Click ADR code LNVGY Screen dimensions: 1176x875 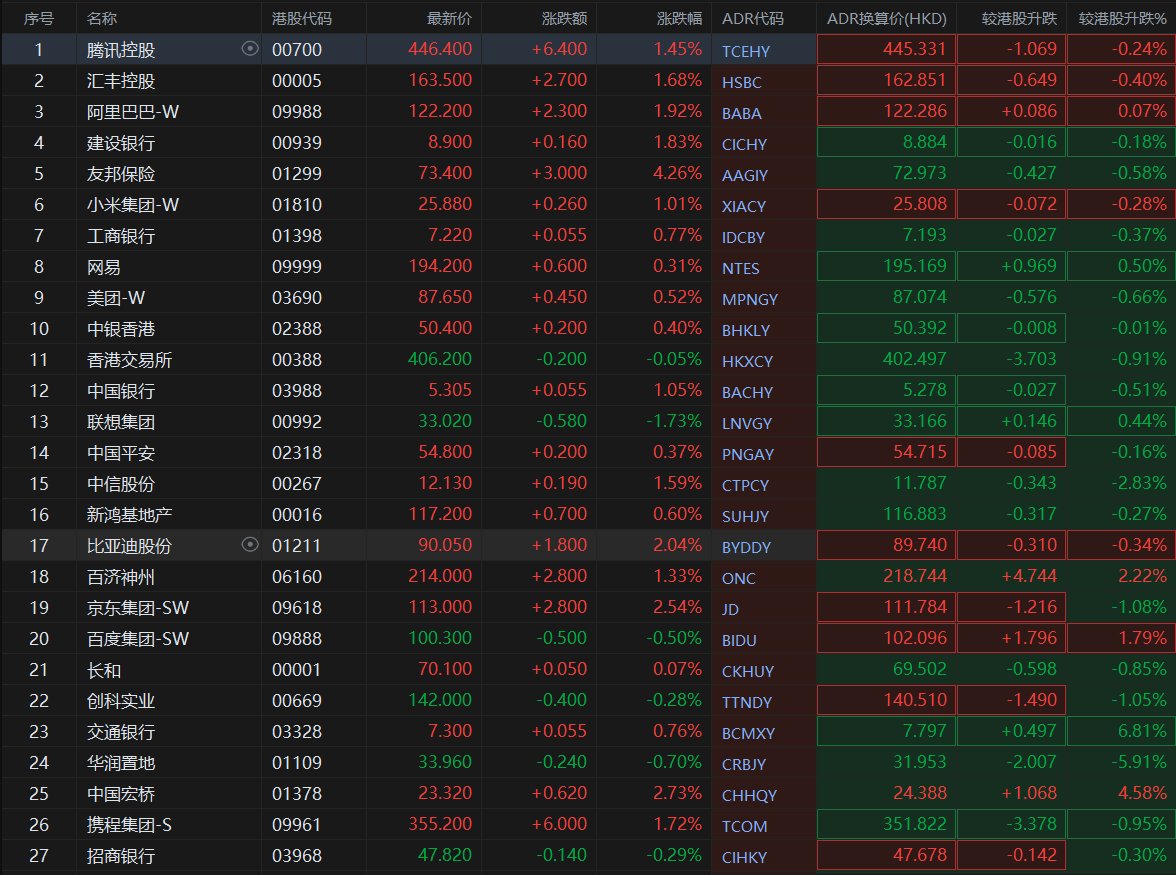coord(746,424)
